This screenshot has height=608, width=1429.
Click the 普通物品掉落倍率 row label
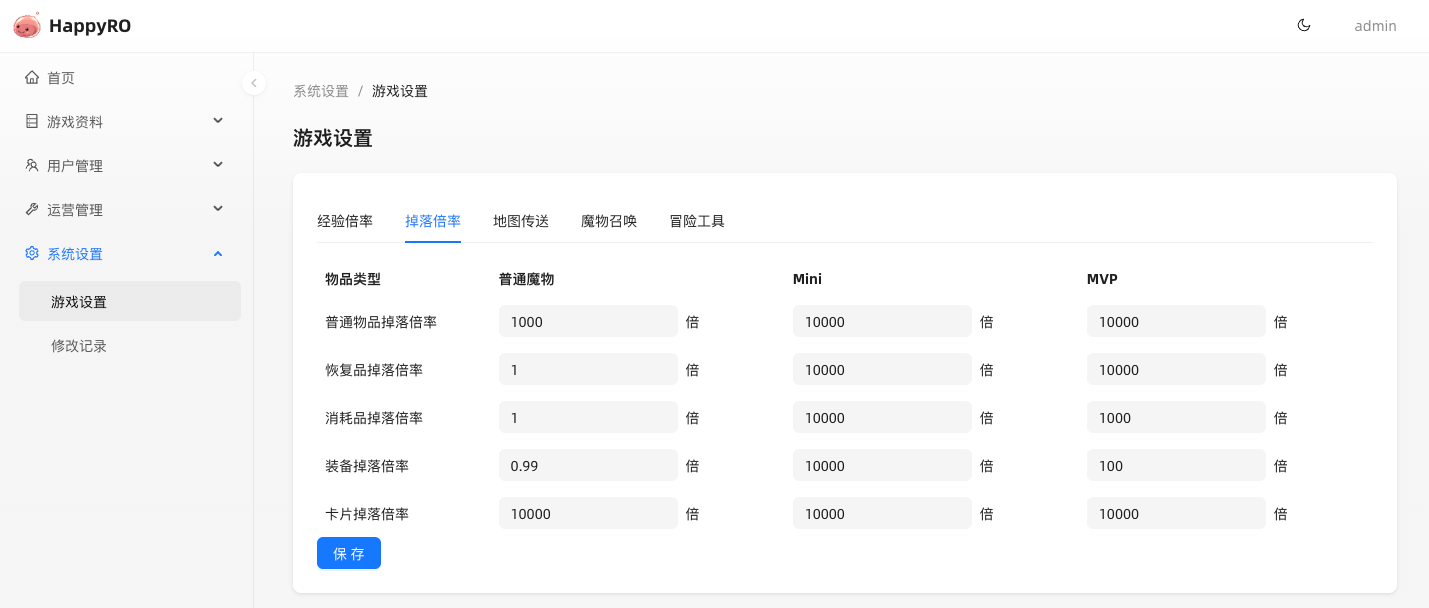tap(381, 322)
